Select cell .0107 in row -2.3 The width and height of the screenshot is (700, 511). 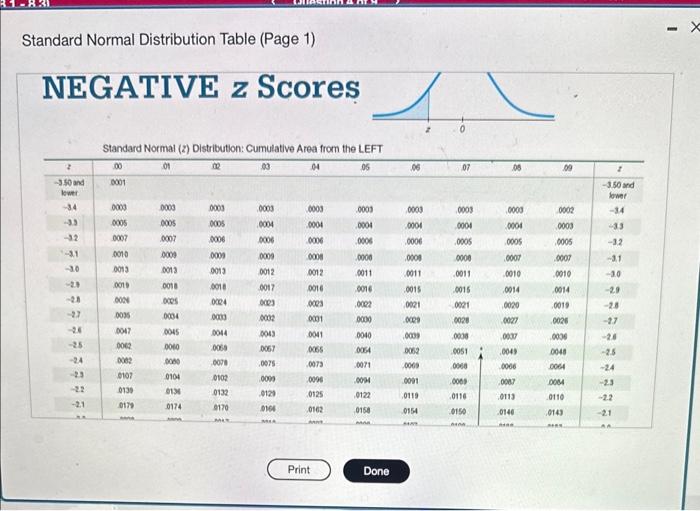[x=125, y=376]
